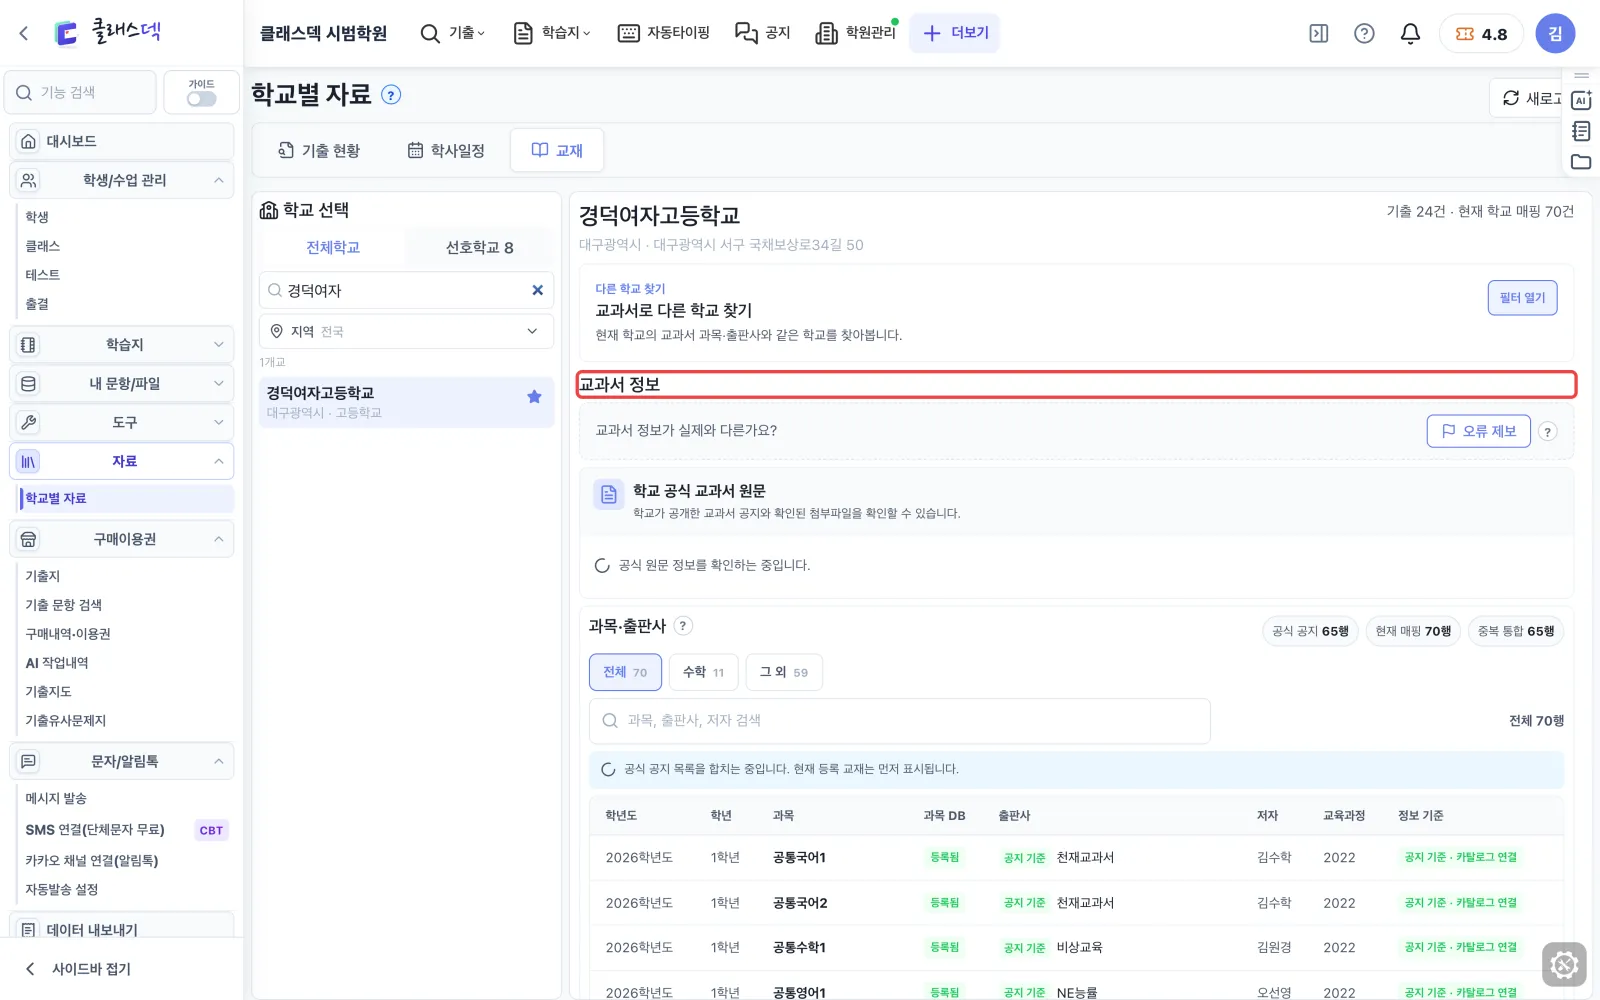Go back using the top-left arrow
The width and height of the screenshot is (1600, 1000).
click(24, 33)
